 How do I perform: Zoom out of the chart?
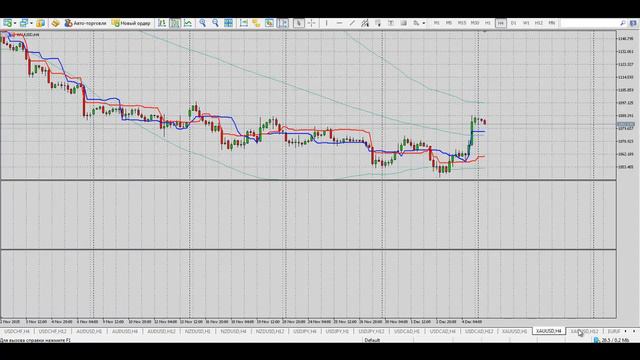click(x=215, y=23)
